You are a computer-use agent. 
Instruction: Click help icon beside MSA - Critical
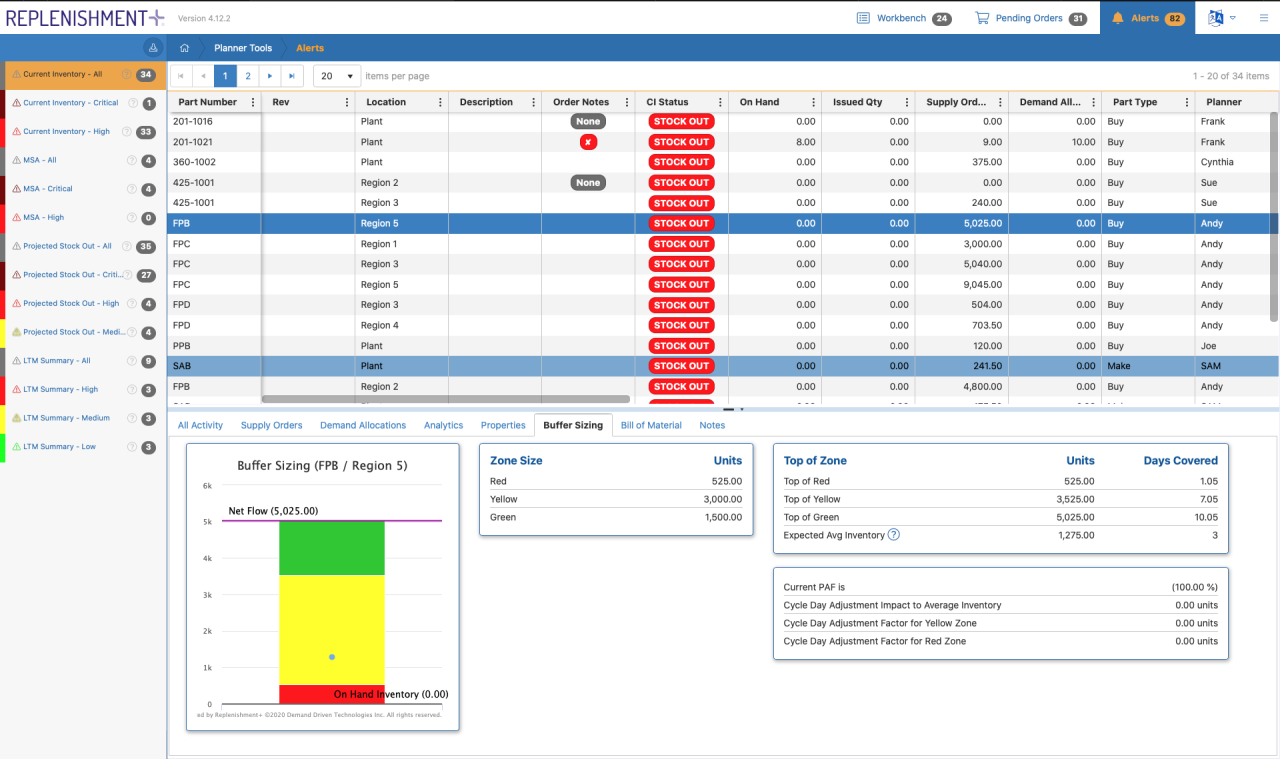pyautogui.click(x=132, y=189)
